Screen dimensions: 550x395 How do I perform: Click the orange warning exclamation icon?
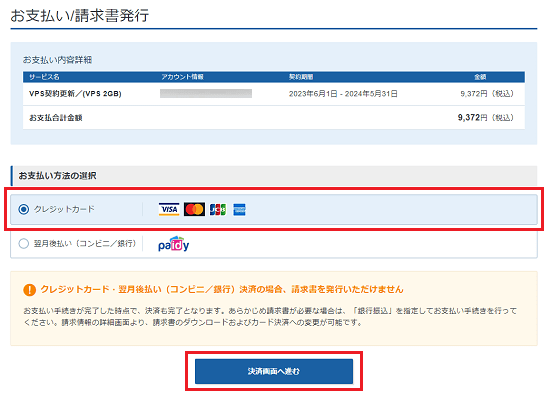(29, 290)
